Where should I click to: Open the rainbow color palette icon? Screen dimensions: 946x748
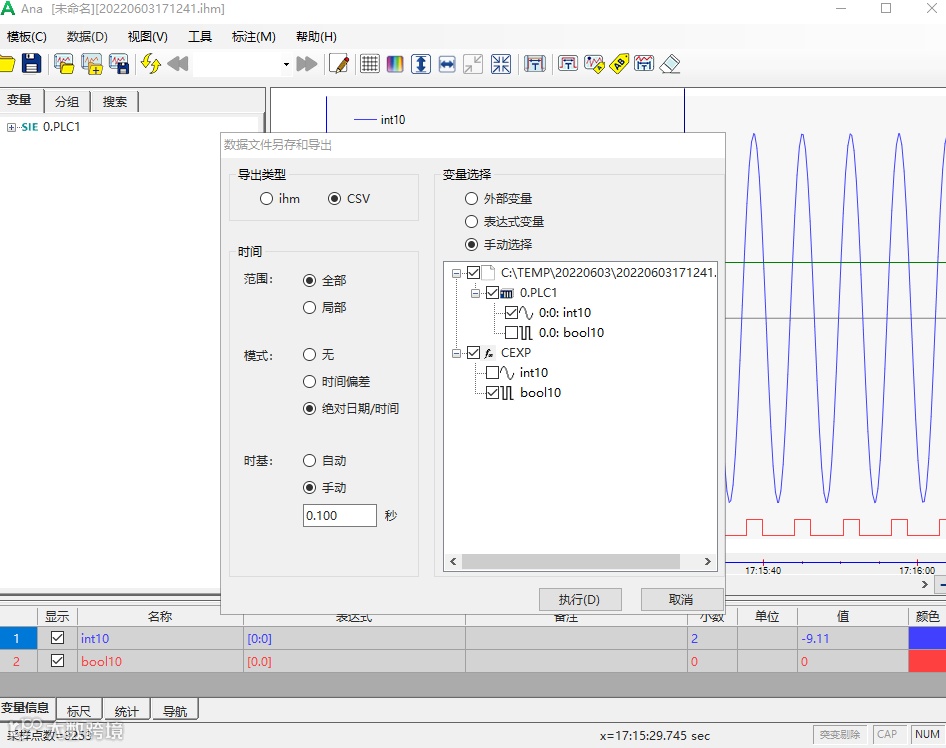[395, 63]
